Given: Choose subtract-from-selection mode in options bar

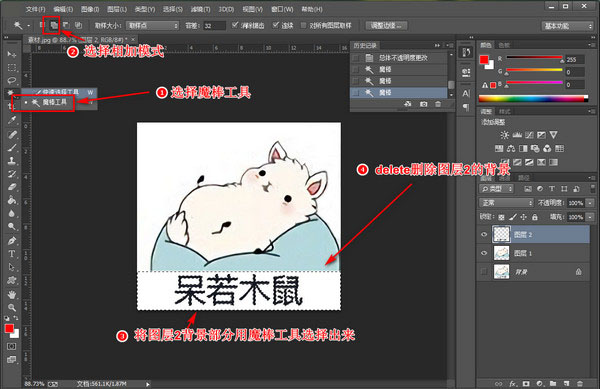Looking at the screenshot, I should click(66, 25).
